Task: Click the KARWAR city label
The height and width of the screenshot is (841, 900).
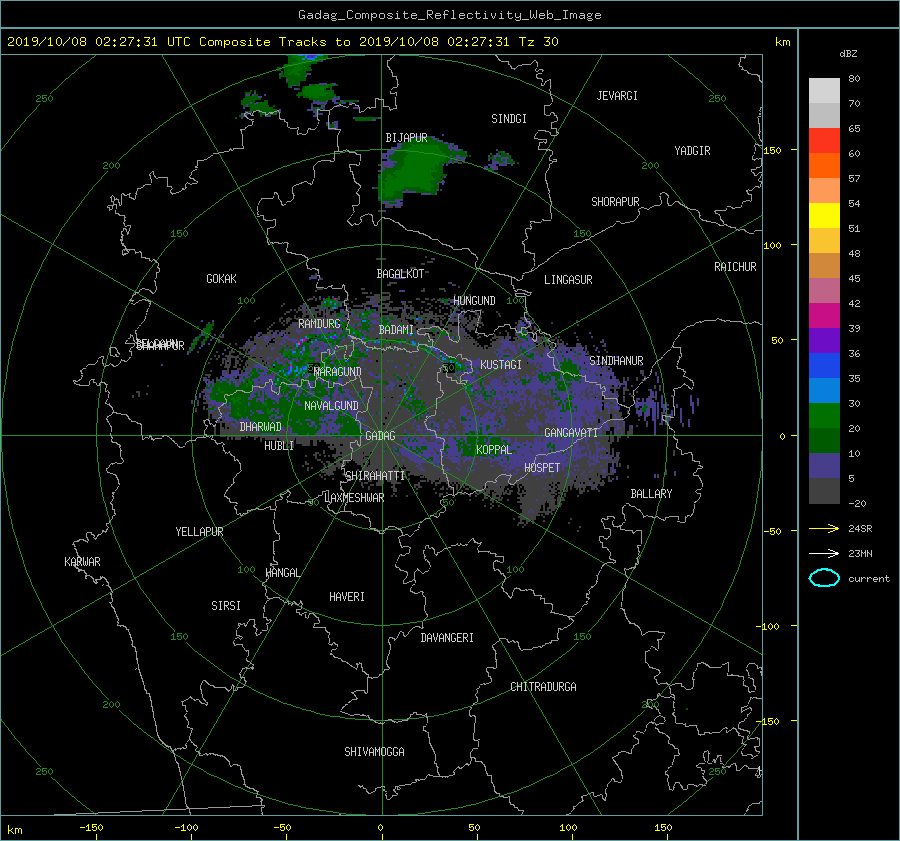Action: (x=82, y=561)
